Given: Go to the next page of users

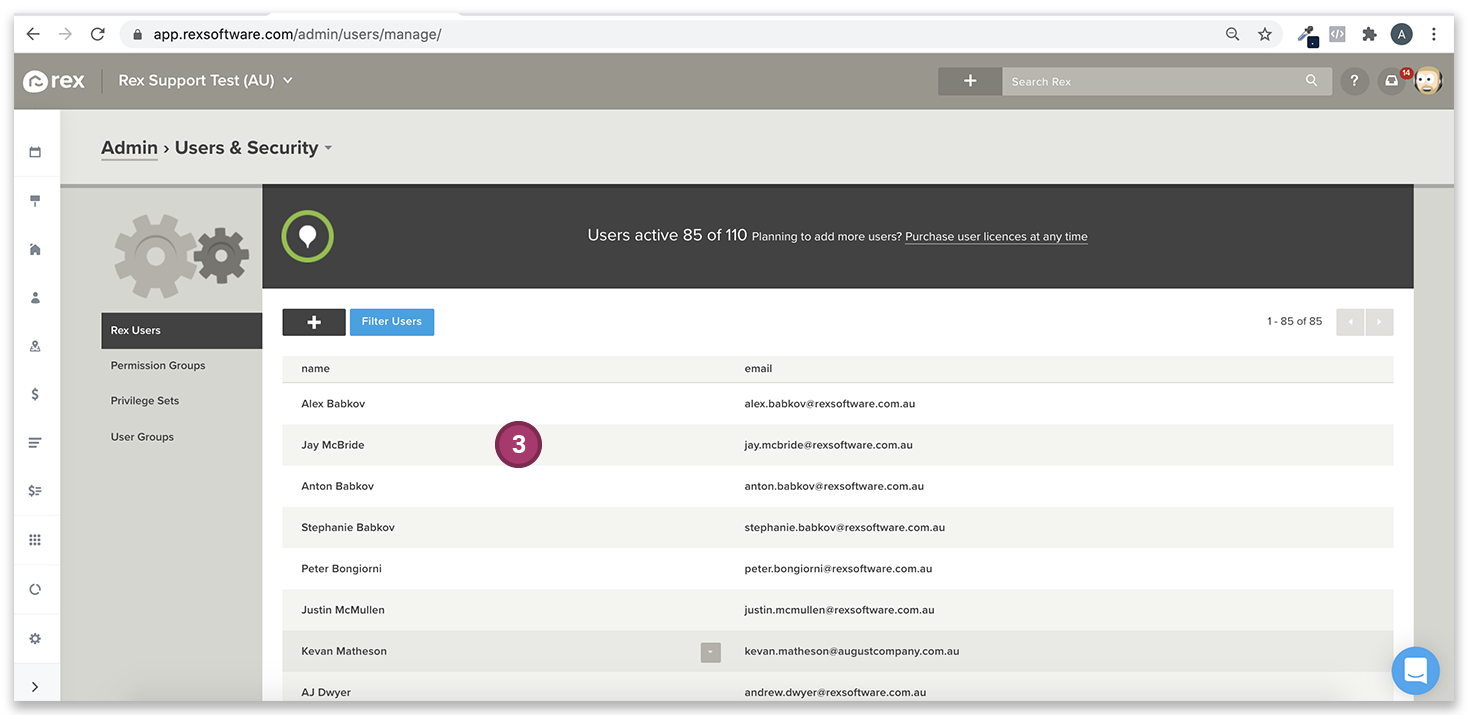Looking at the screenshot, I should (1379, 322).
